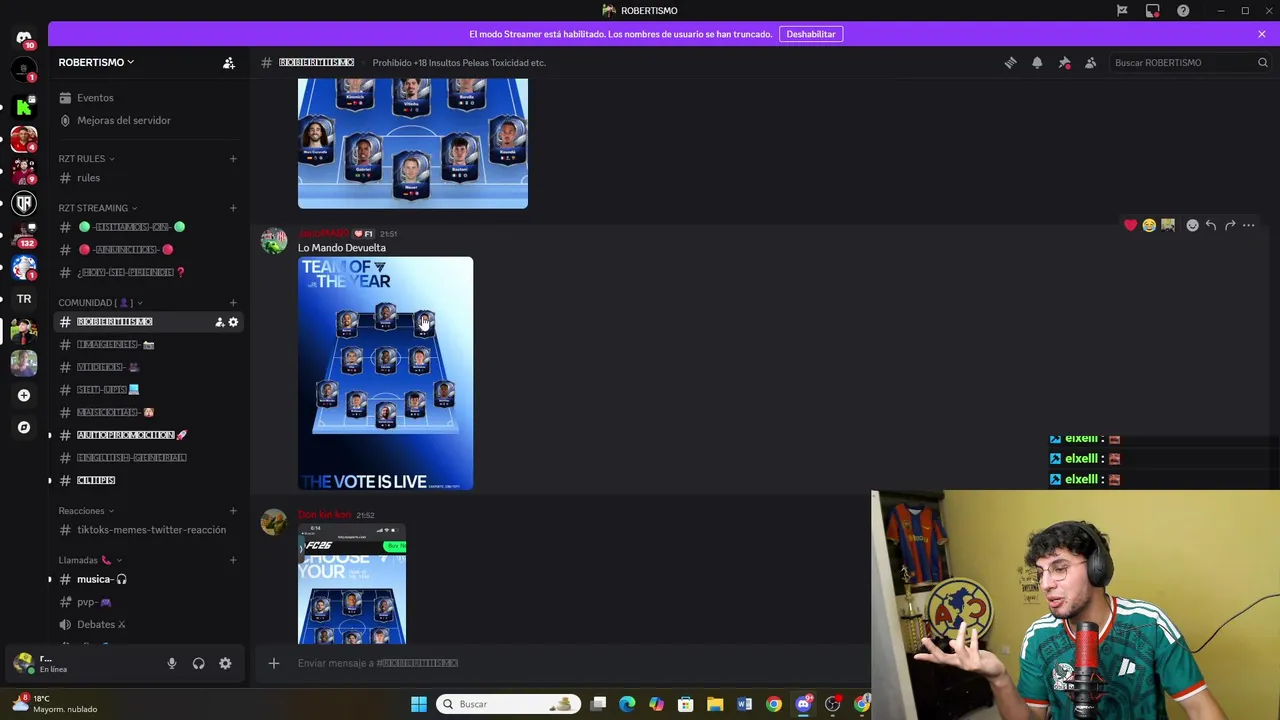1280x720 pixels.
Task: Open more options on hovered message
Action: coord(1248,226)
